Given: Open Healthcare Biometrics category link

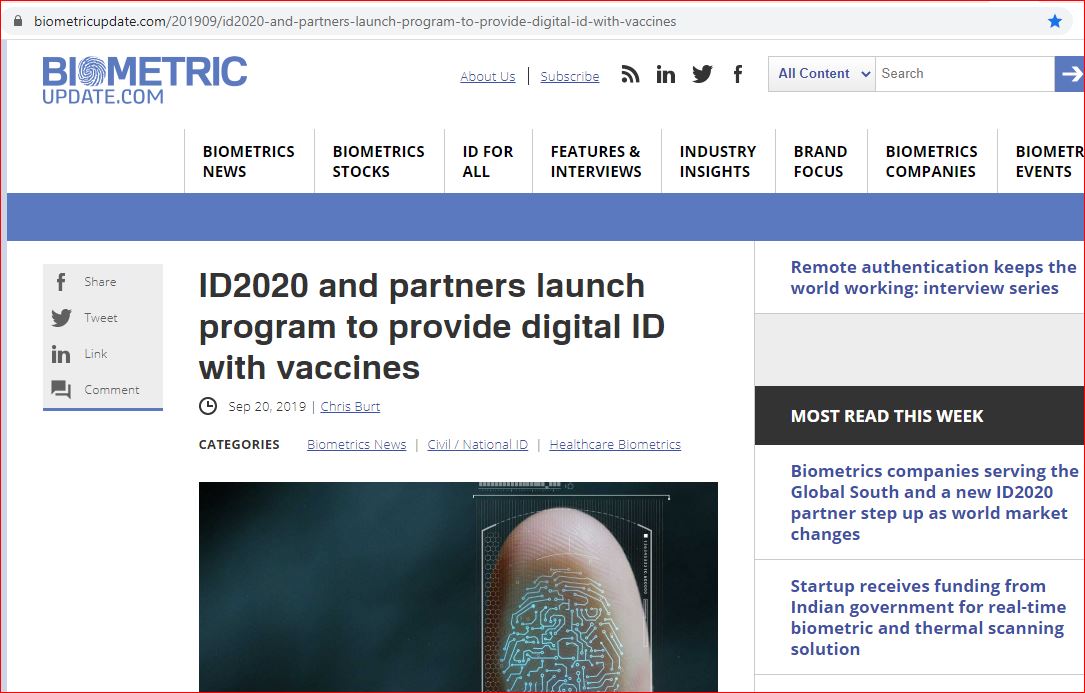Looking at the screenshot, I should coord(615,444).
